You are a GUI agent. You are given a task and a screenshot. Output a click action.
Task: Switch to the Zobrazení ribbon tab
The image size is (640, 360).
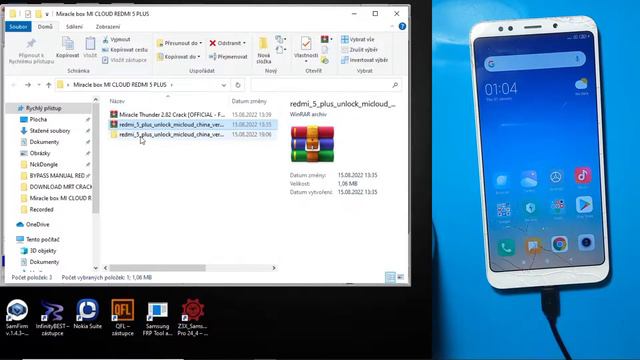pyautogui.click(x=108, y=27)
